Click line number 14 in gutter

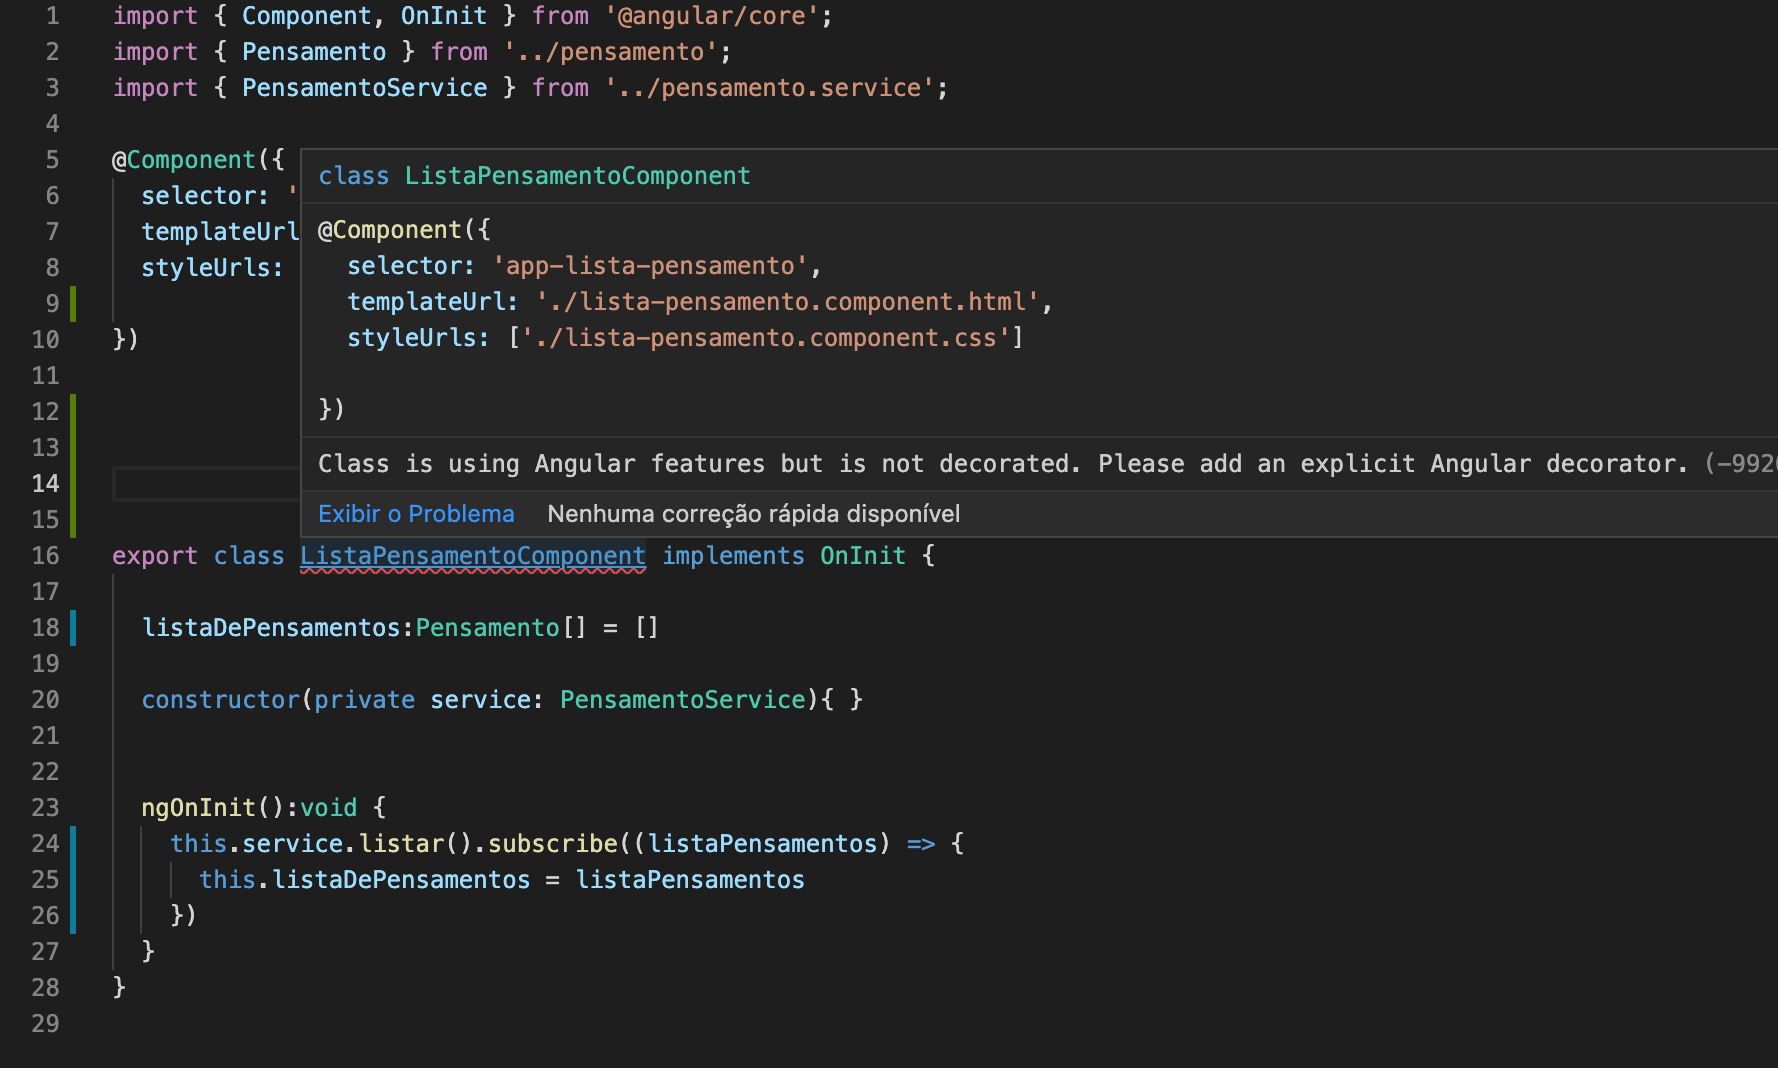[45, 484]
